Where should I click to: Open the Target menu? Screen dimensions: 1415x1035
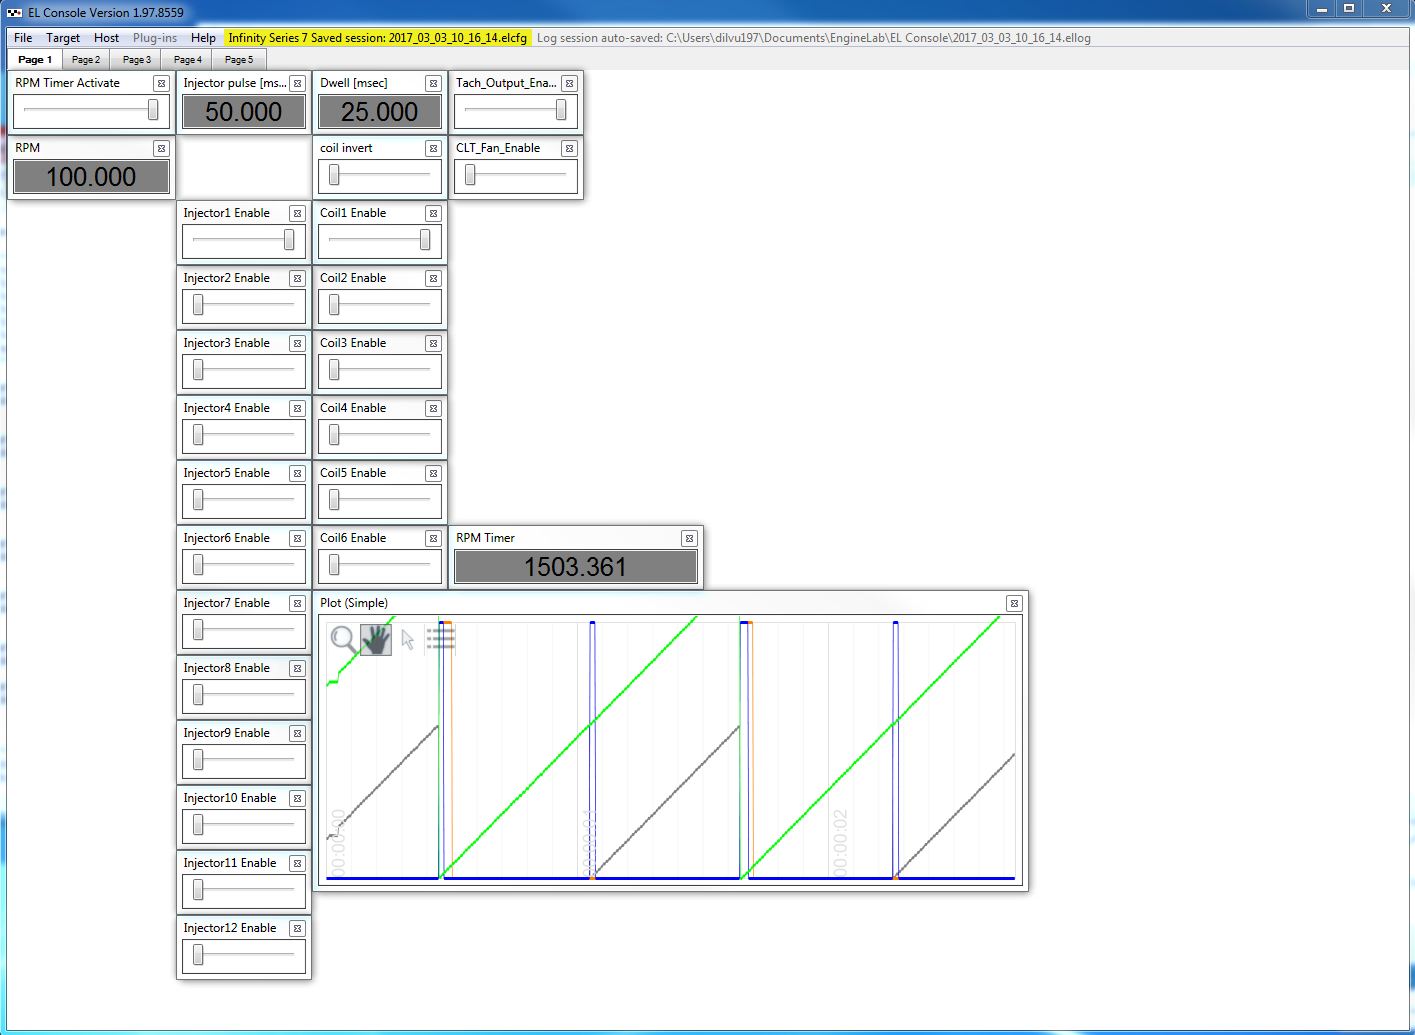click(63, 38)
